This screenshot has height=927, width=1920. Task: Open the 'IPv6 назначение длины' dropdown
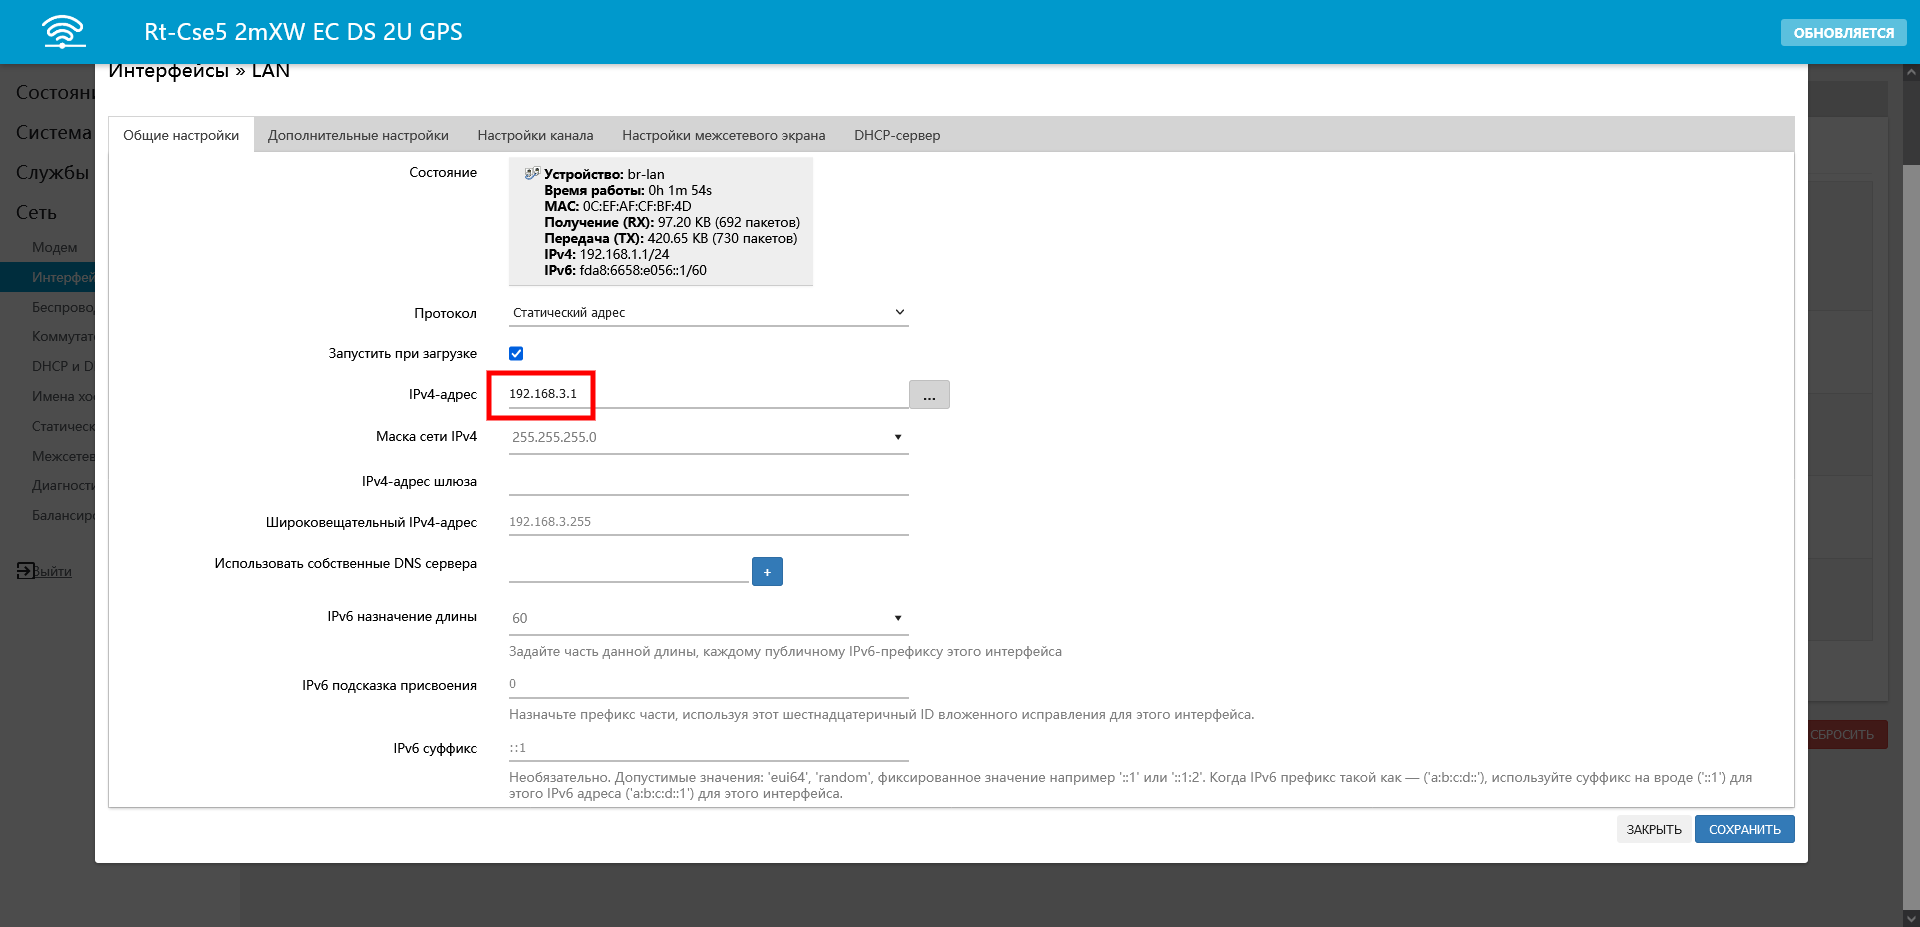click(708, 618)
